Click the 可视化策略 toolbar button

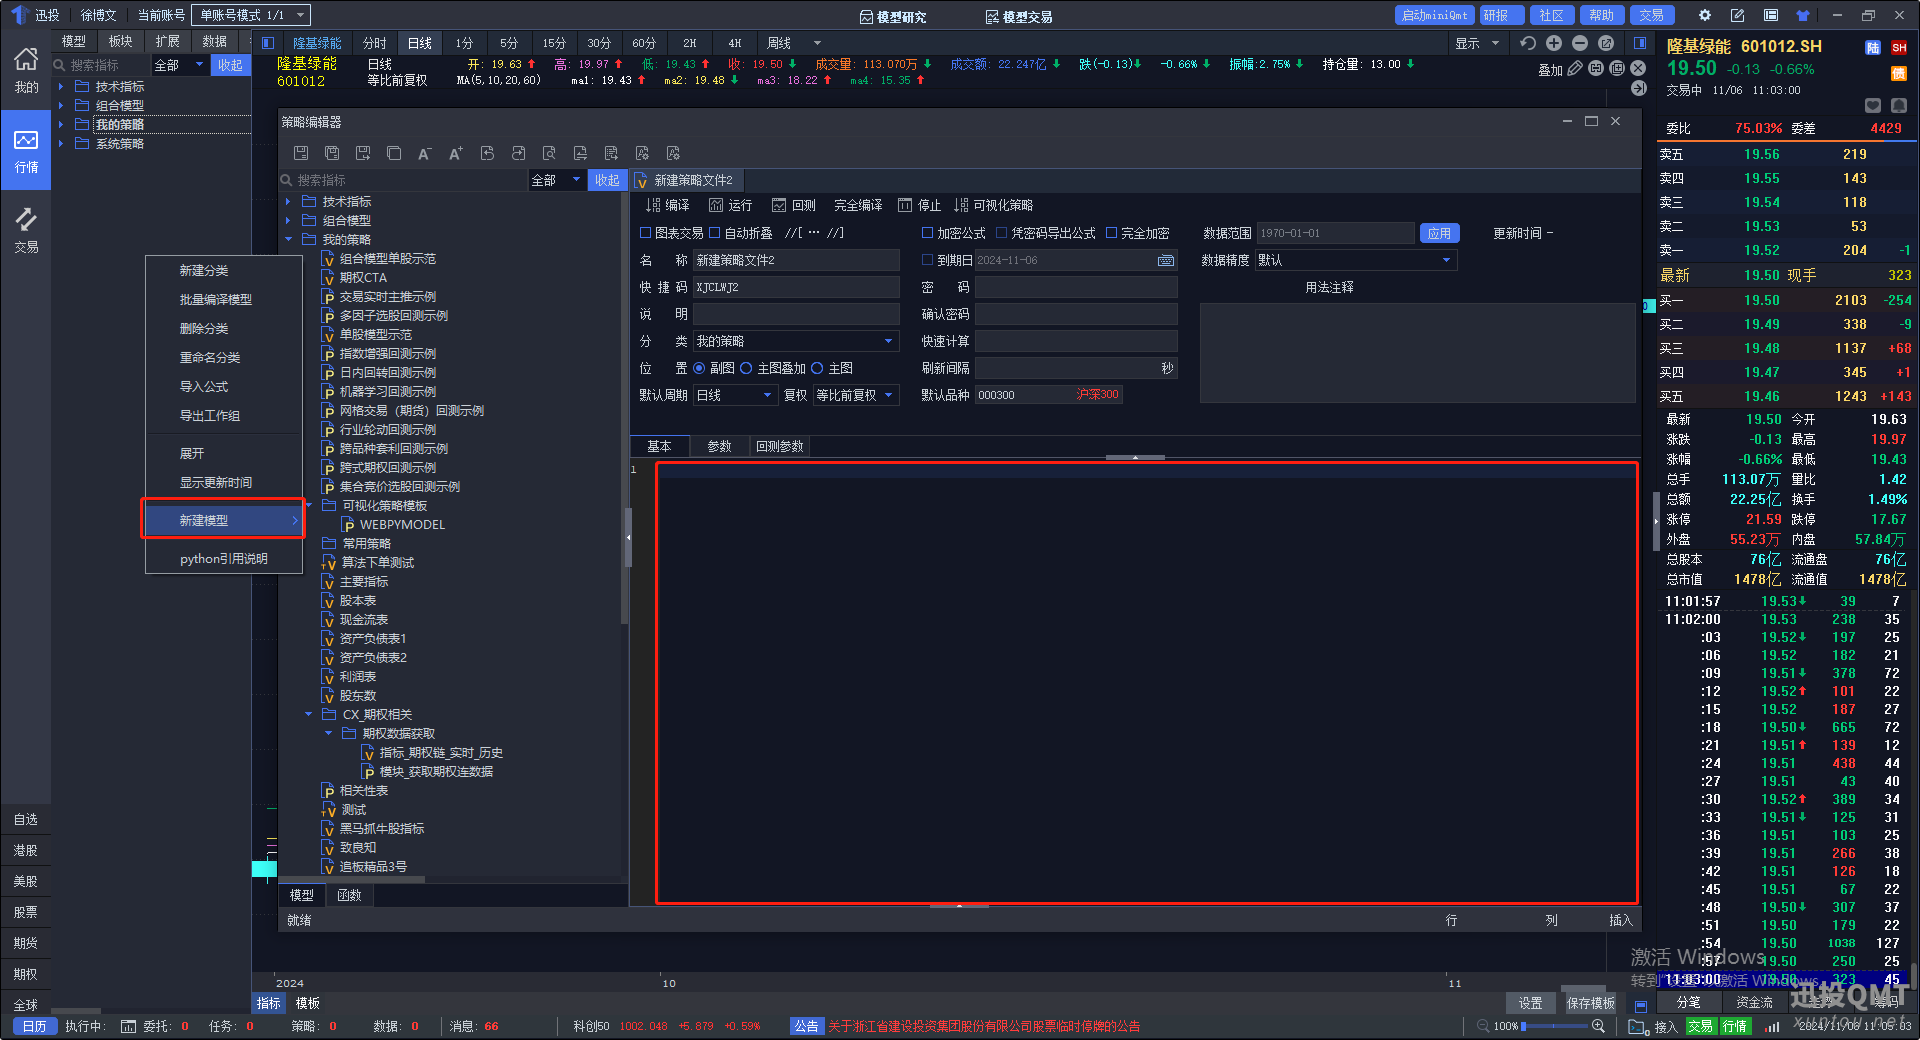point(993,205)
